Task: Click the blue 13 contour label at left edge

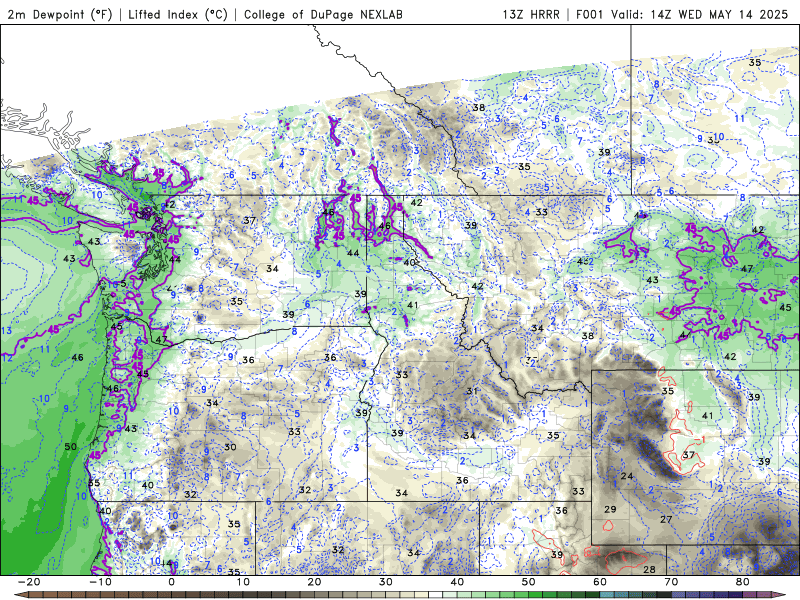Action: tap(6, 331)
